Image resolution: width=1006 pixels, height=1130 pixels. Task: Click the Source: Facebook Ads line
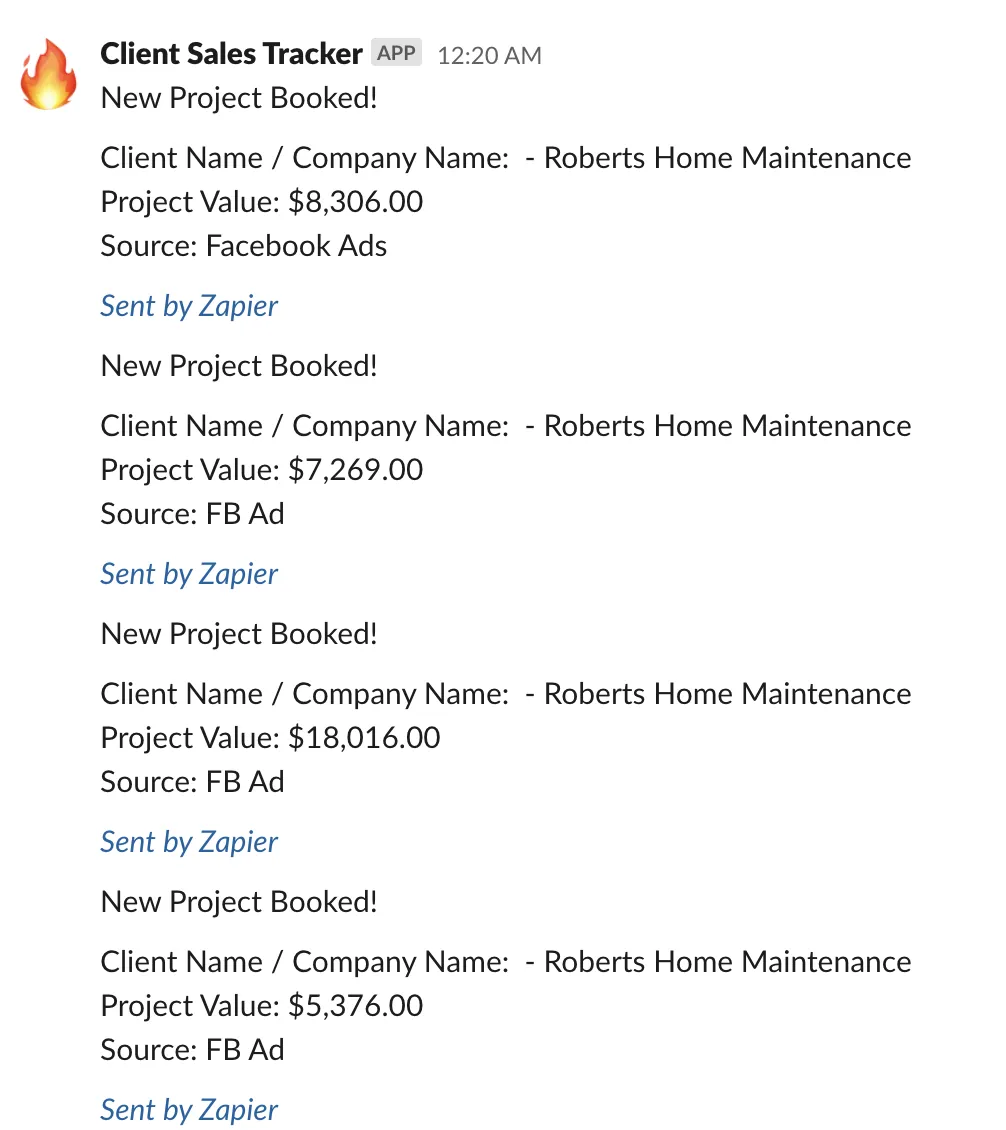click(244, 246)
